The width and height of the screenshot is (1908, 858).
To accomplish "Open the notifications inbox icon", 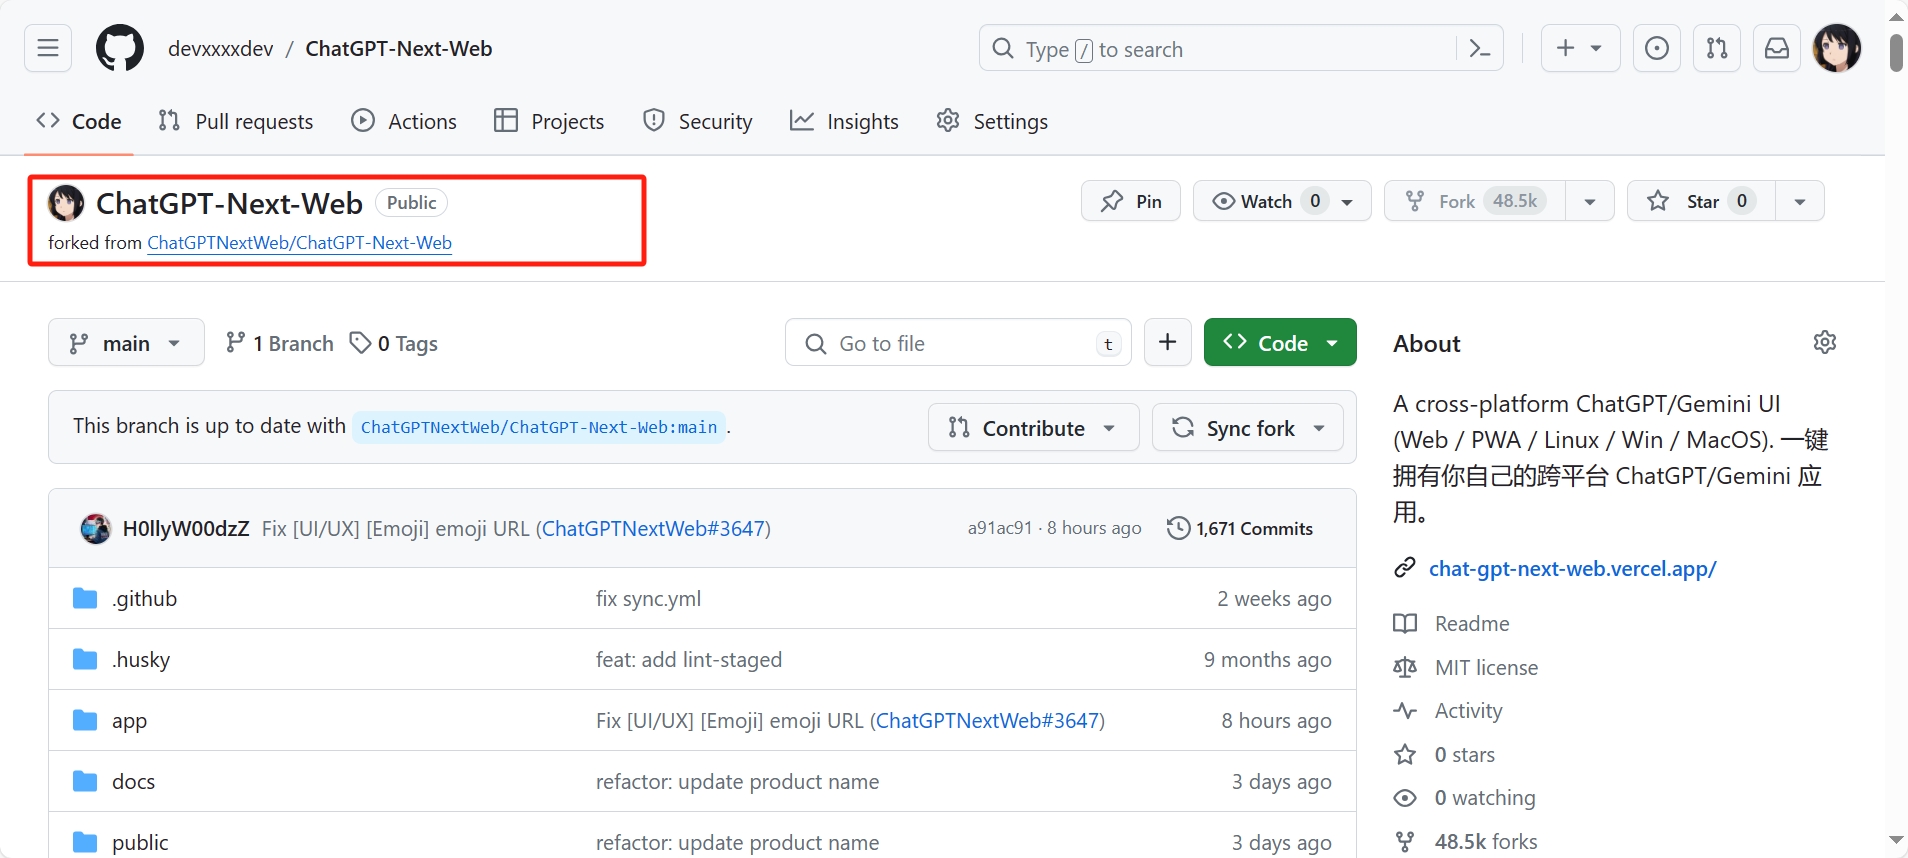I will (1777, 48).
